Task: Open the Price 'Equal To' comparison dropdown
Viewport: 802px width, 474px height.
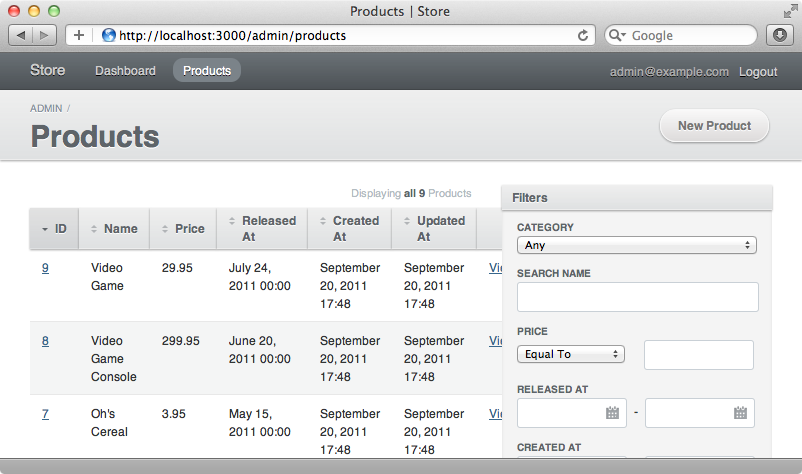Action: (571, 354)
